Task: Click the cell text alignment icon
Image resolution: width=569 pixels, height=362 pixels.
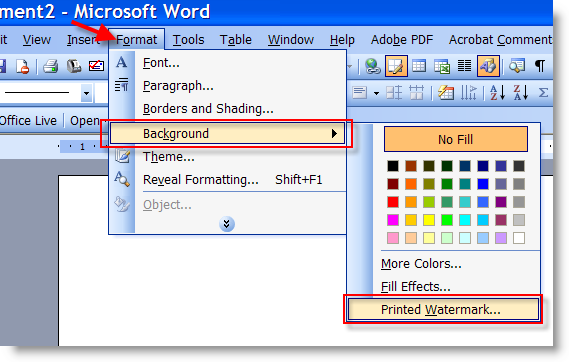Action: click(360, 93)
